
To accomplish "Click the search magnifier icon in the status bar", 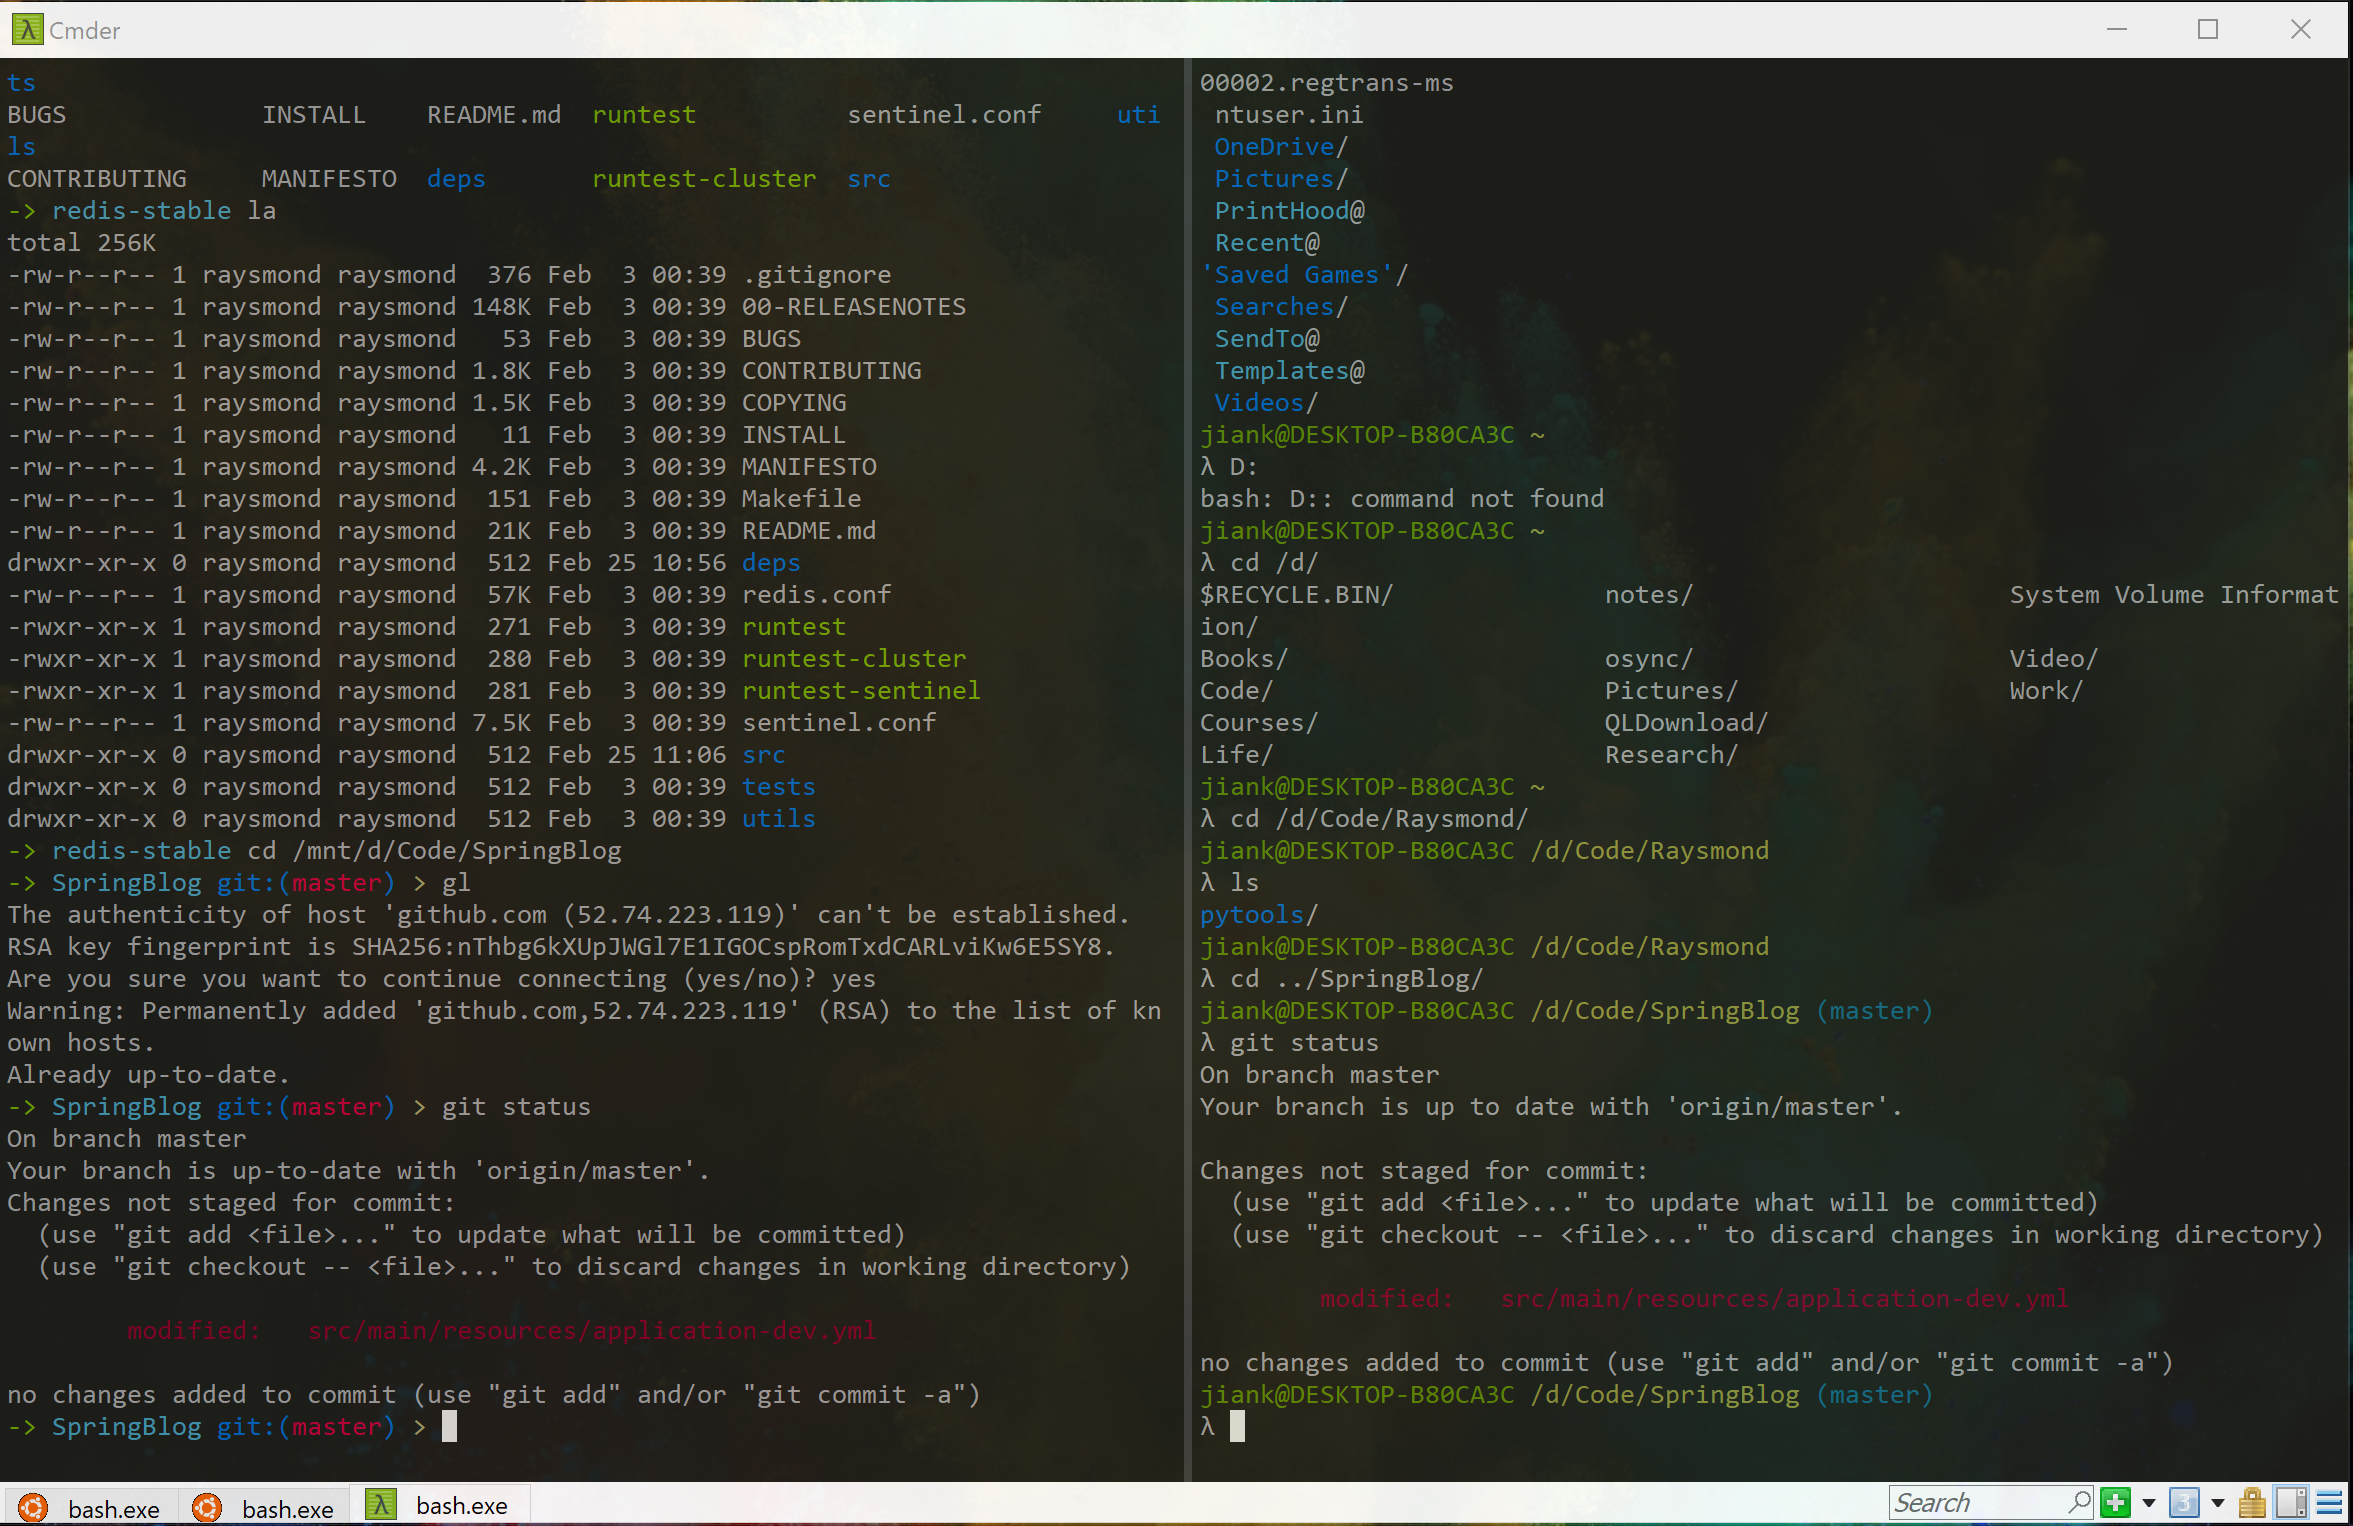I will pyautogui.click(x=2081, y=1502).
